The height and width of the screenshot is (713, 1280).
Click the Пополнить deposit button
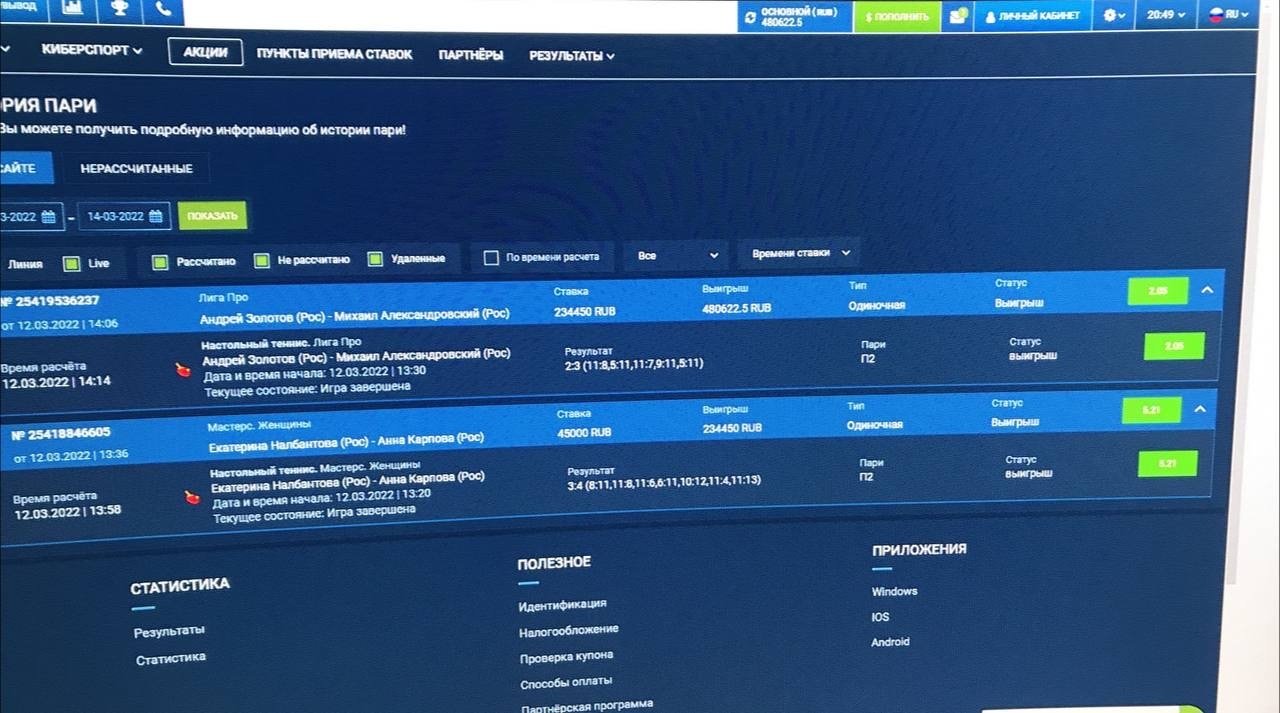897,17
